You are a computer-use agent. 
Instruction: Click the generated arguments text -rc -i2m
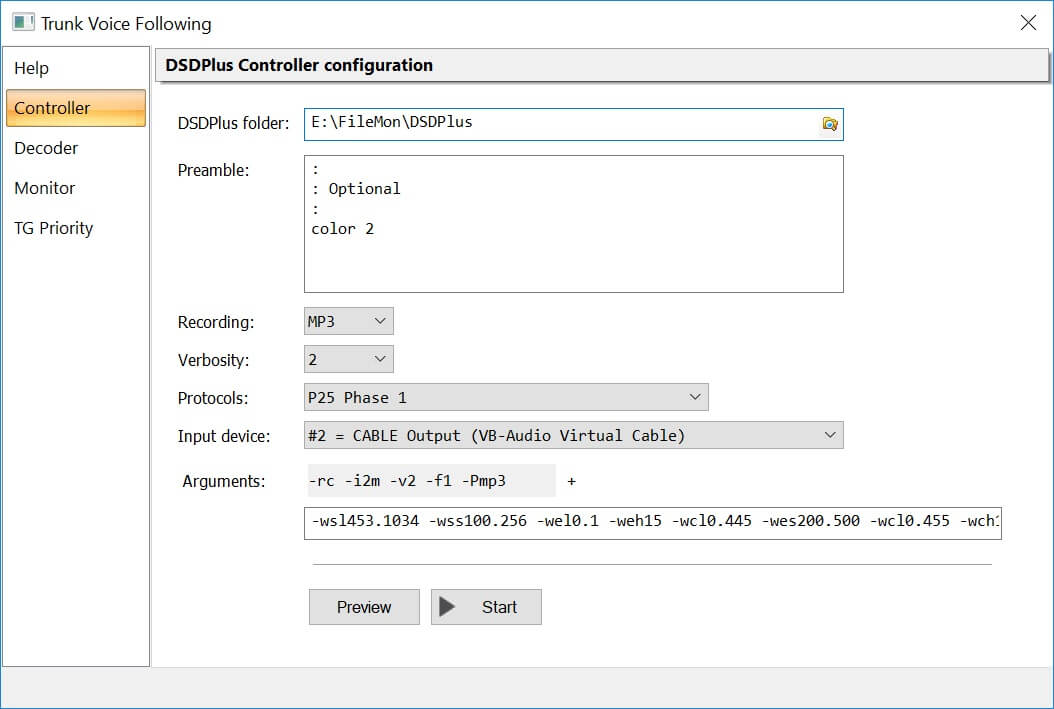pyautogui.click(x=408, y=481)
